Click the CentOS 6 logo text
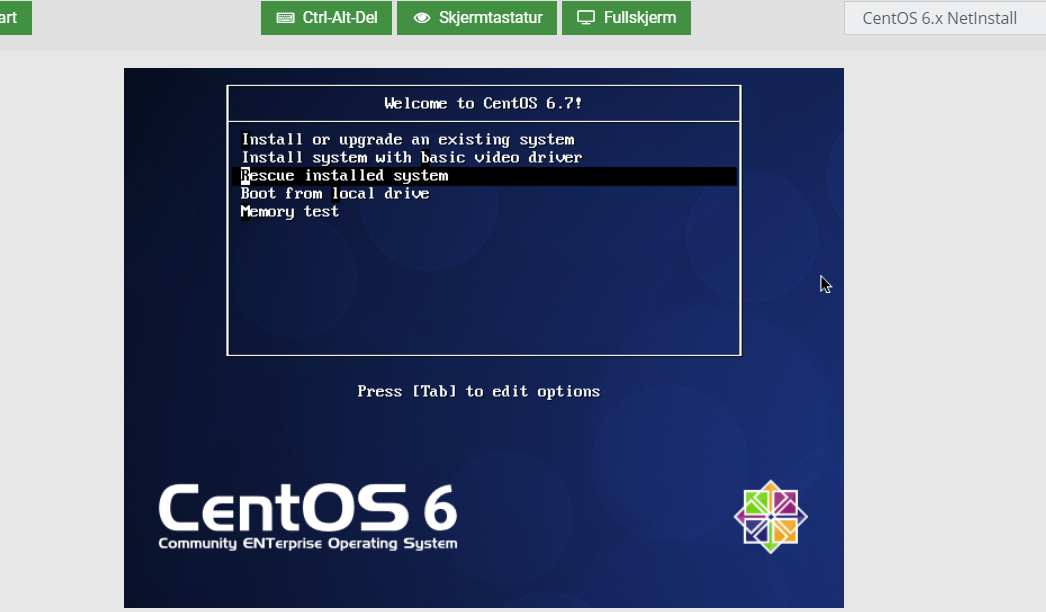The height and width of the screenshot is (612, 1046). click(x=308, y=507)
